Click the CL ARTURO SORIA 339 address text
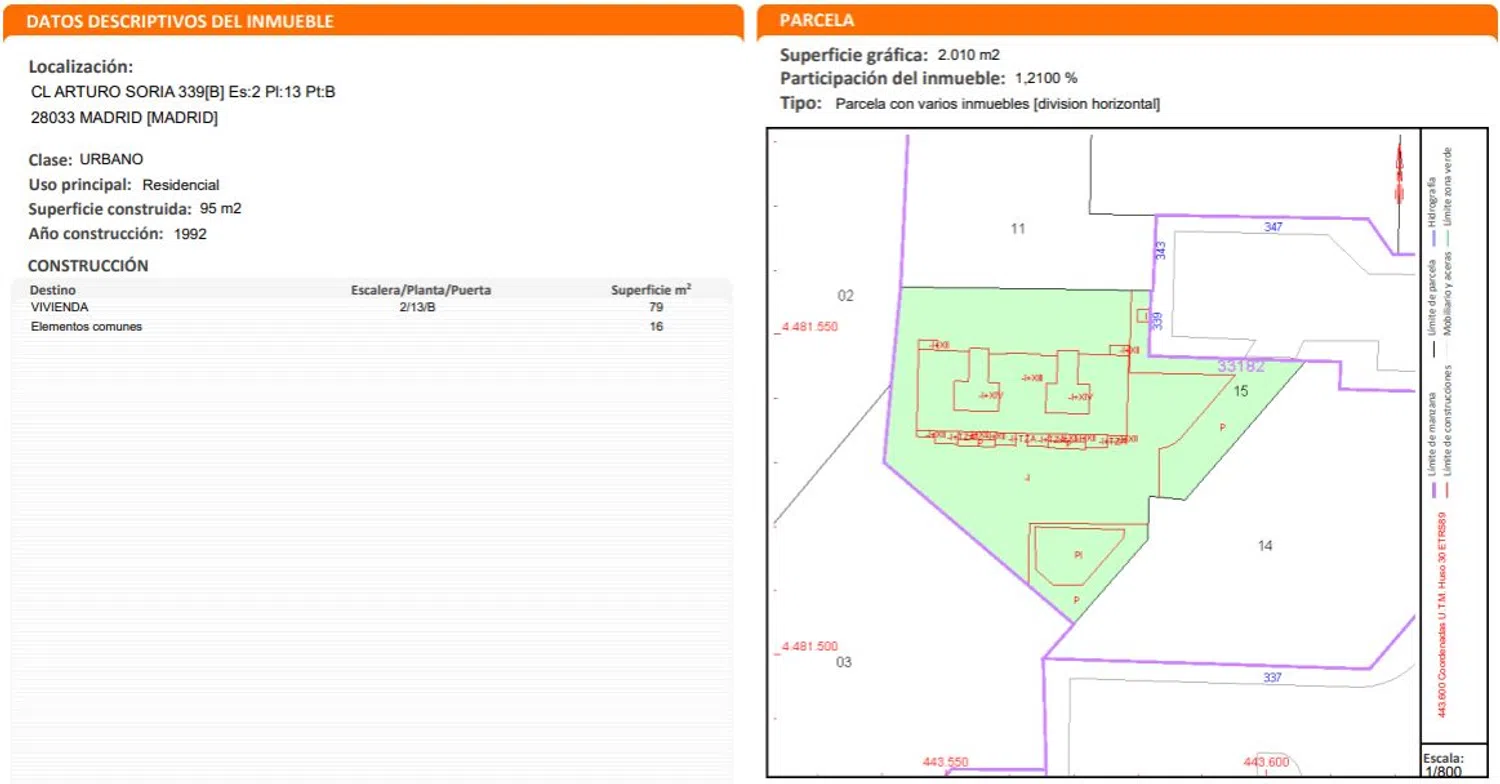The height and width of the screenshot is (784, 1500). click(184, 92)
